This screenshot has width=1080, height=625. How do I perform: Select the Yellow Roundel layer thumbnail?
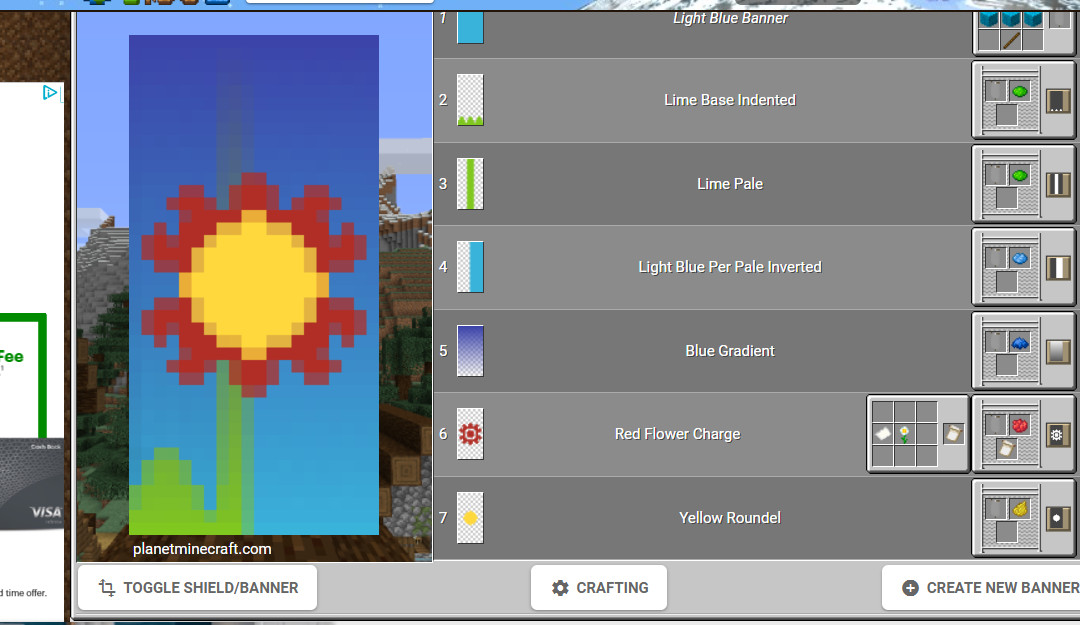pos(470,518)
